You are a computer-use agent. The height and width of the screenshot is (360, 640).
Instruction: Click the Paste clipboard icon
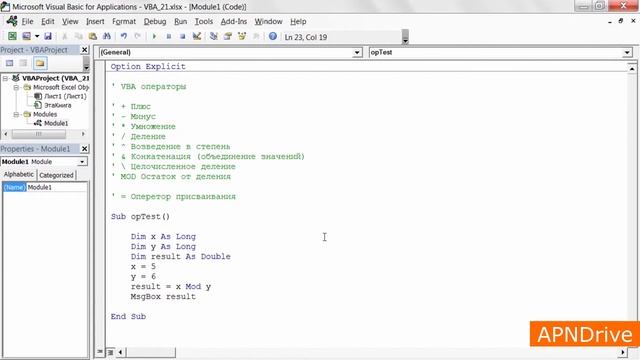93,36
